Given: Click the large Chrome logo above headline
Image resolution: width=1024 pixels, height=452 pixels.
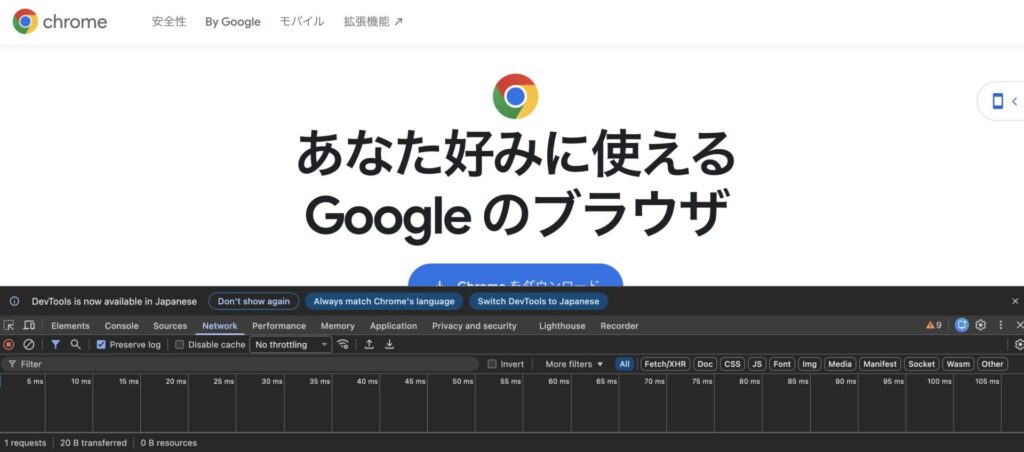Looking at the screenshot, I should pos(515,96).
